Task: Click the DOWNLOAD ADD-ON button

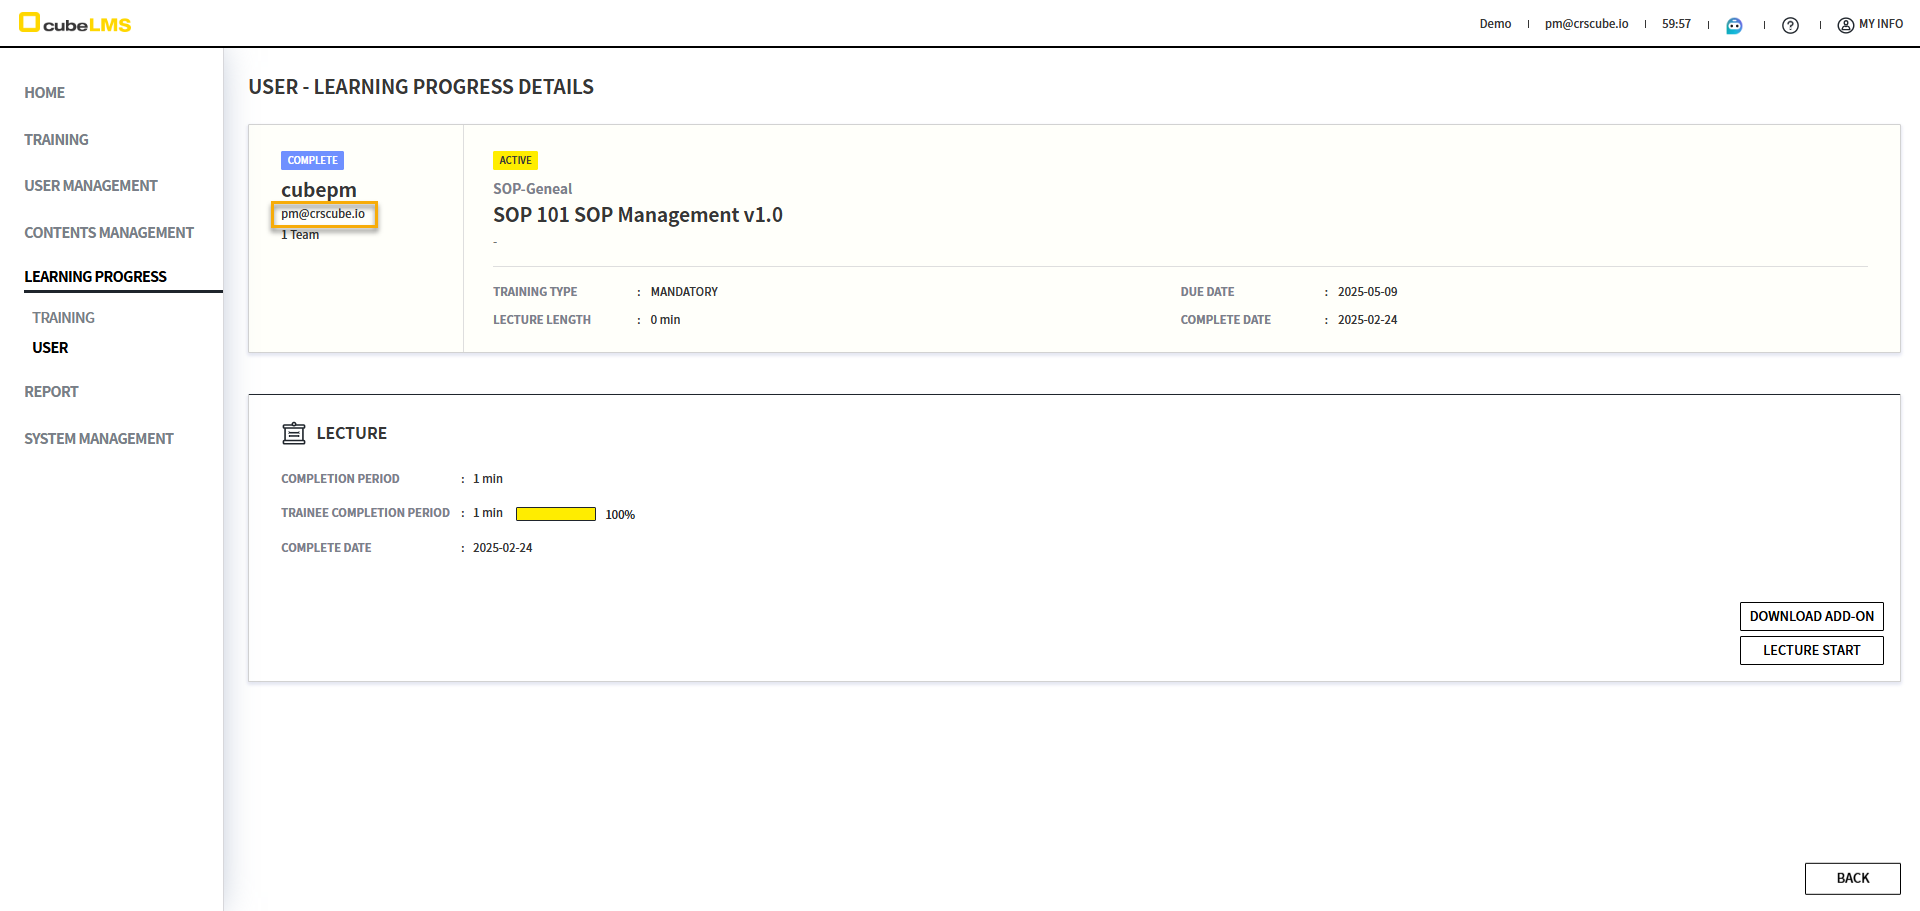Action: click(1811, 616)
